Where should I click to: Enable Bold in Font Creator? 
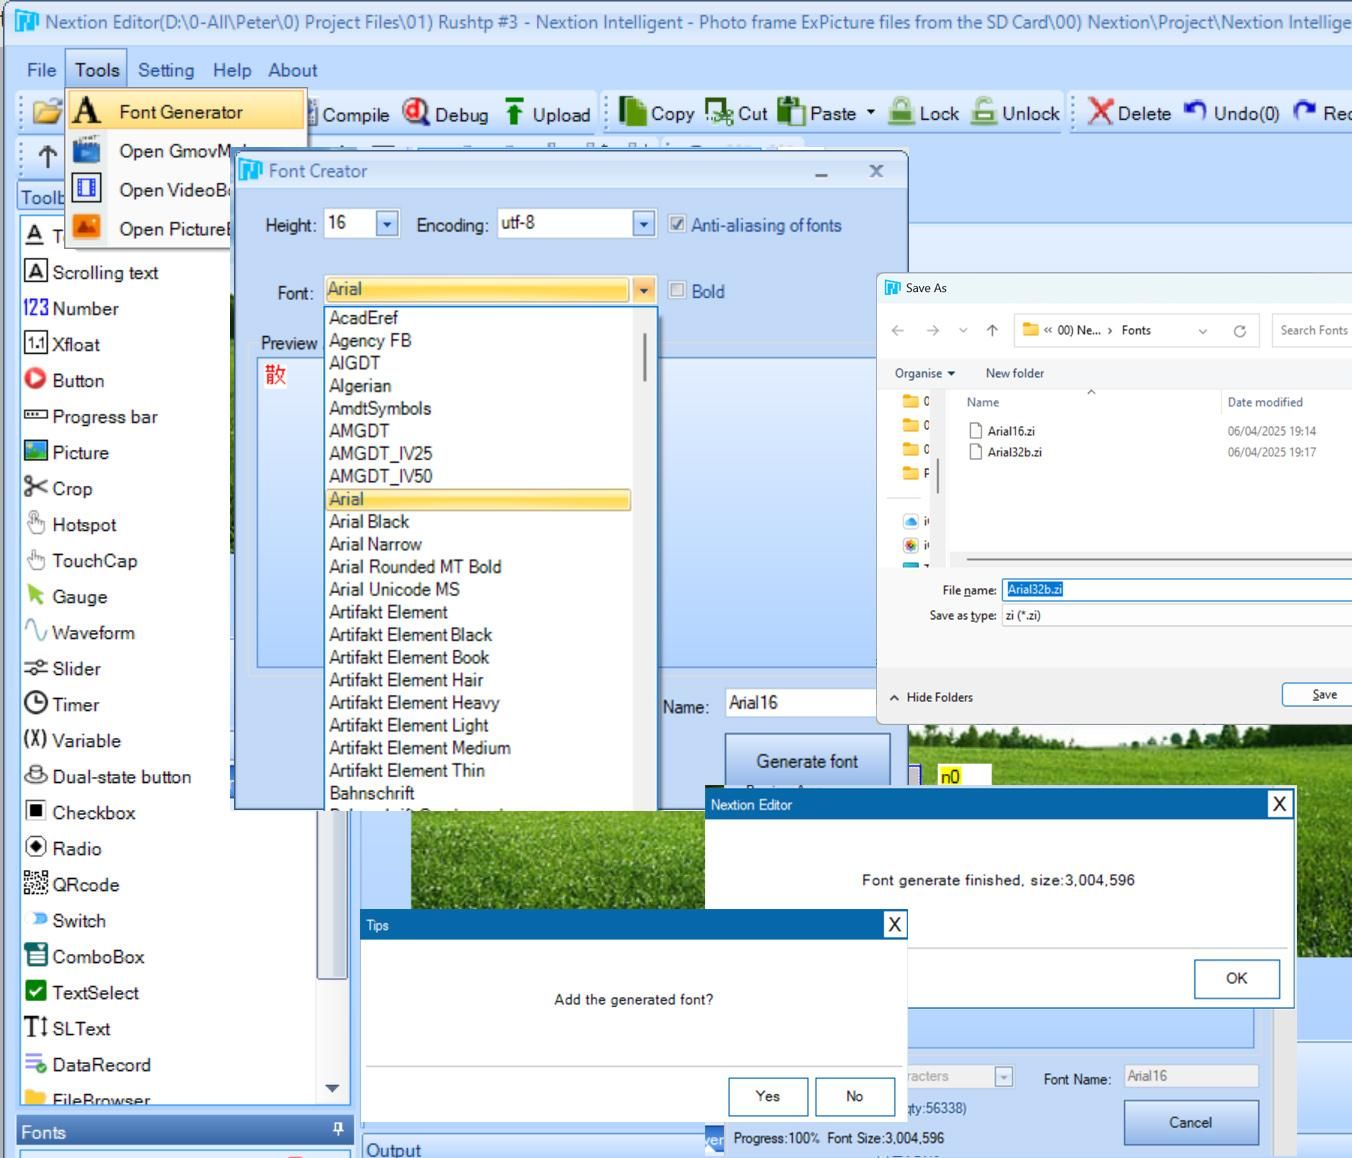tap(678, 291)
